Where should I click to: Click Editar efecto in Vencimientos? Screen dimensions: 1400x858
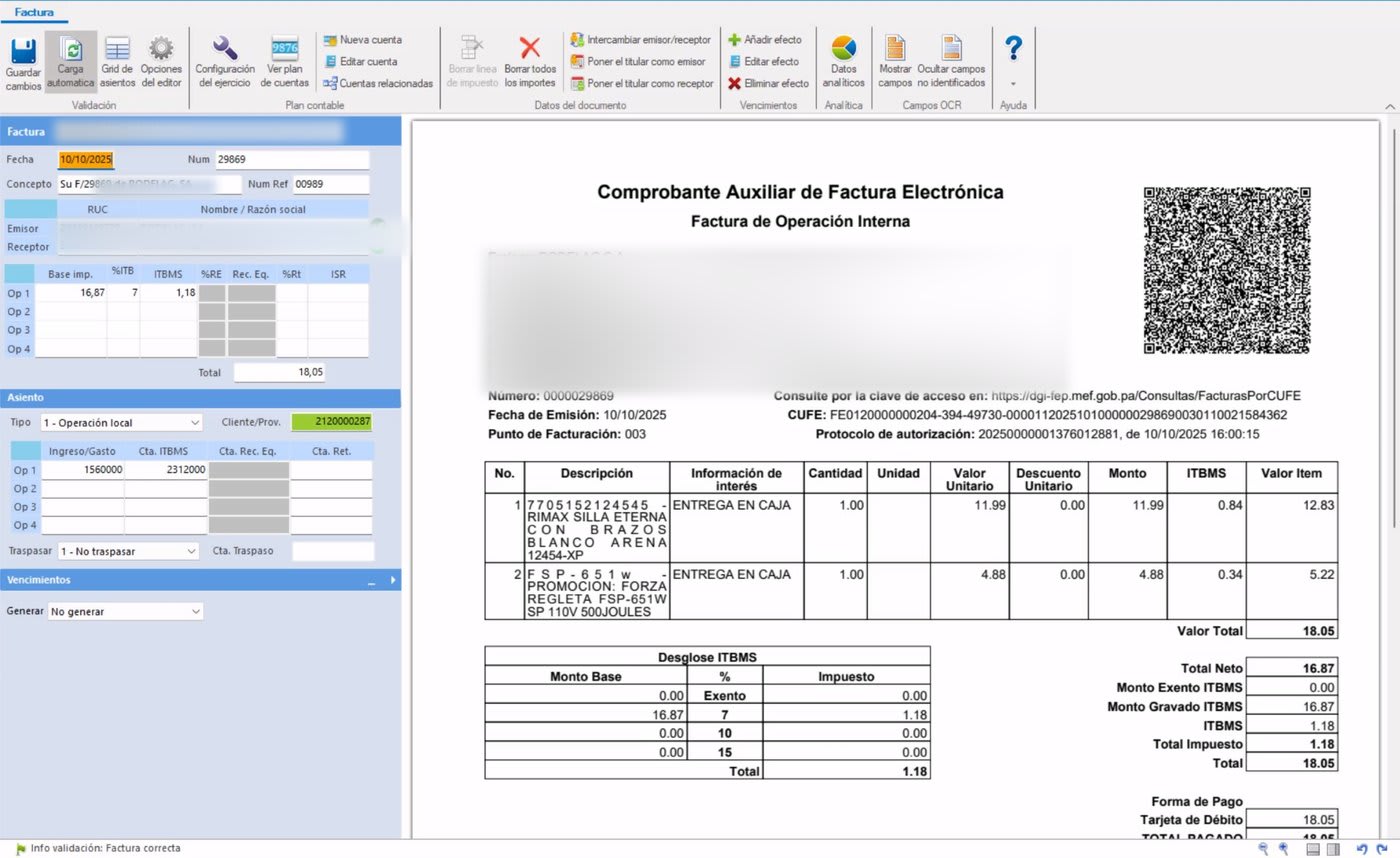point(764,61)
